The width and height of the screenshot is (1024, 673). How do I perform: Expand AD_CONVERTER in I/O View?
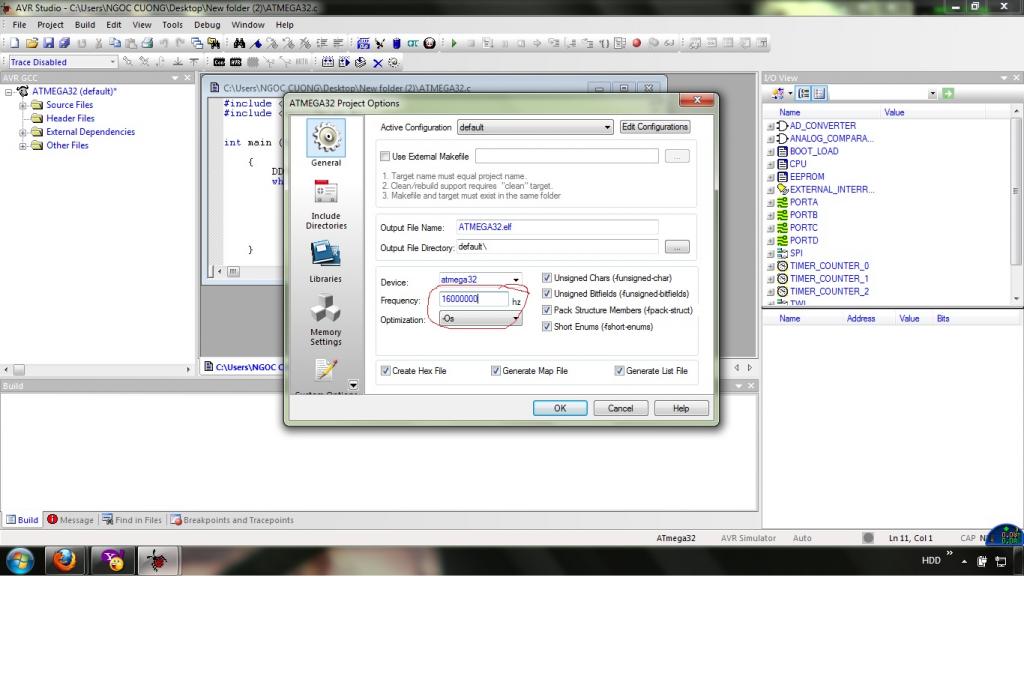770,126
